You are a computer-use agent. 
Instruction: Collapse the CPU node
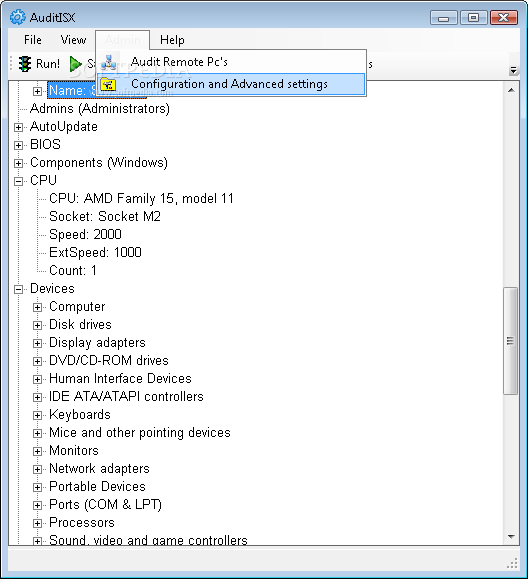[x=18, y=181]
